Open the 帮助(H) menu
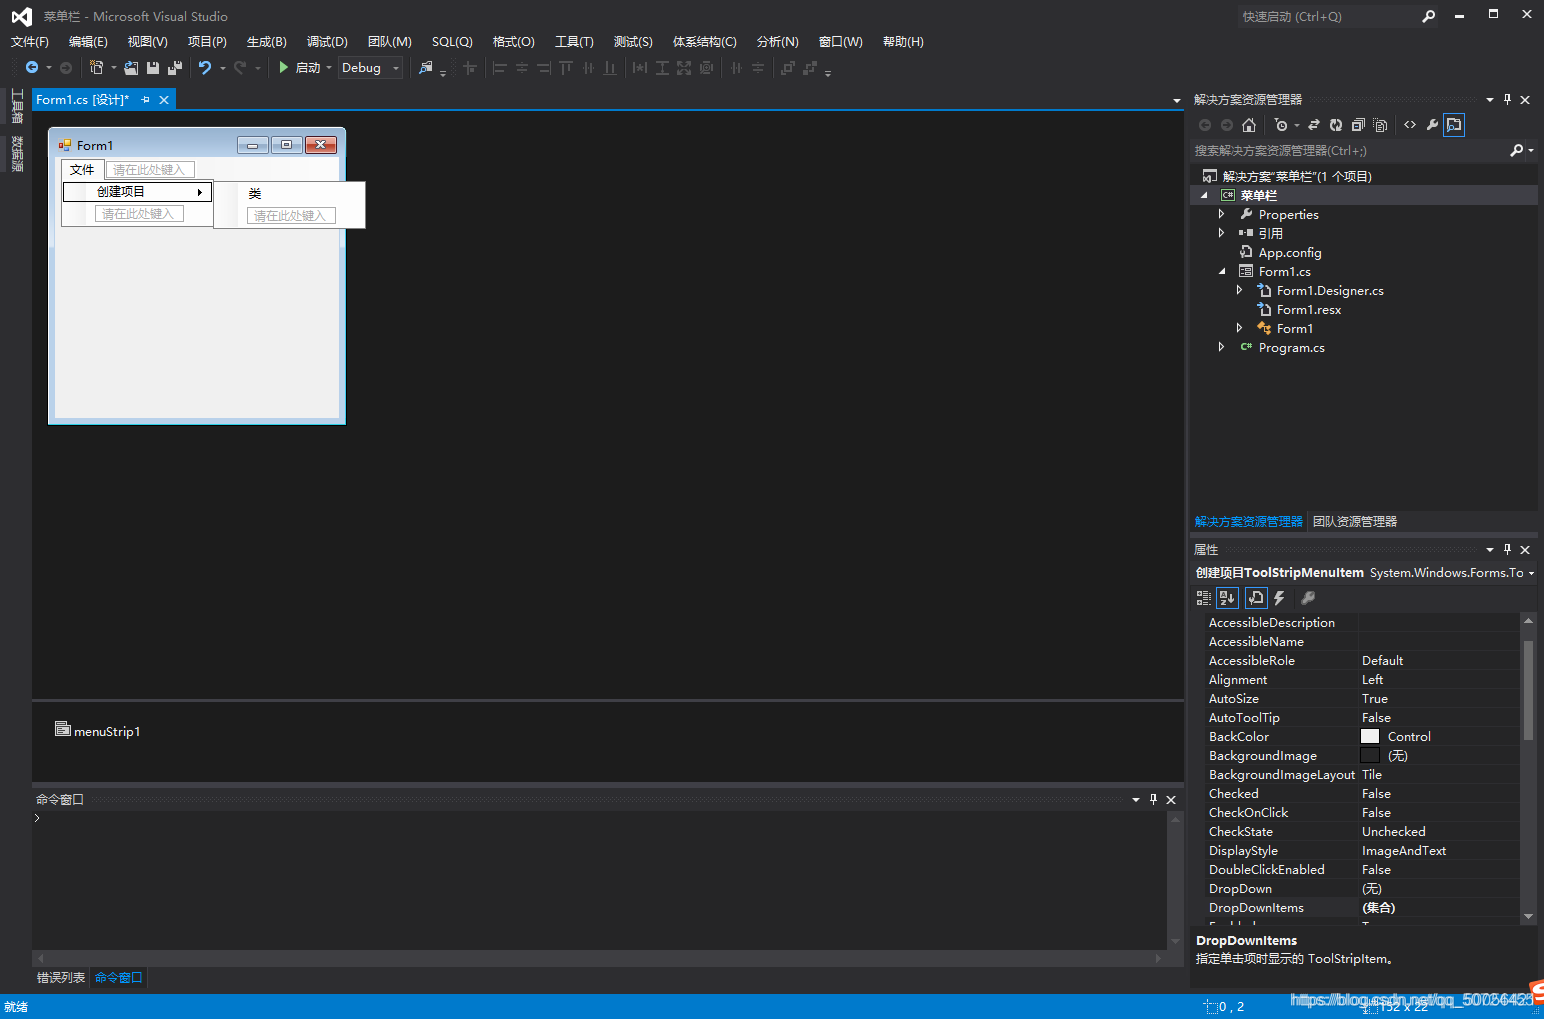The width and height of the screenshot is (1544, 1019). pyautogui.click(x=903, y=42)
